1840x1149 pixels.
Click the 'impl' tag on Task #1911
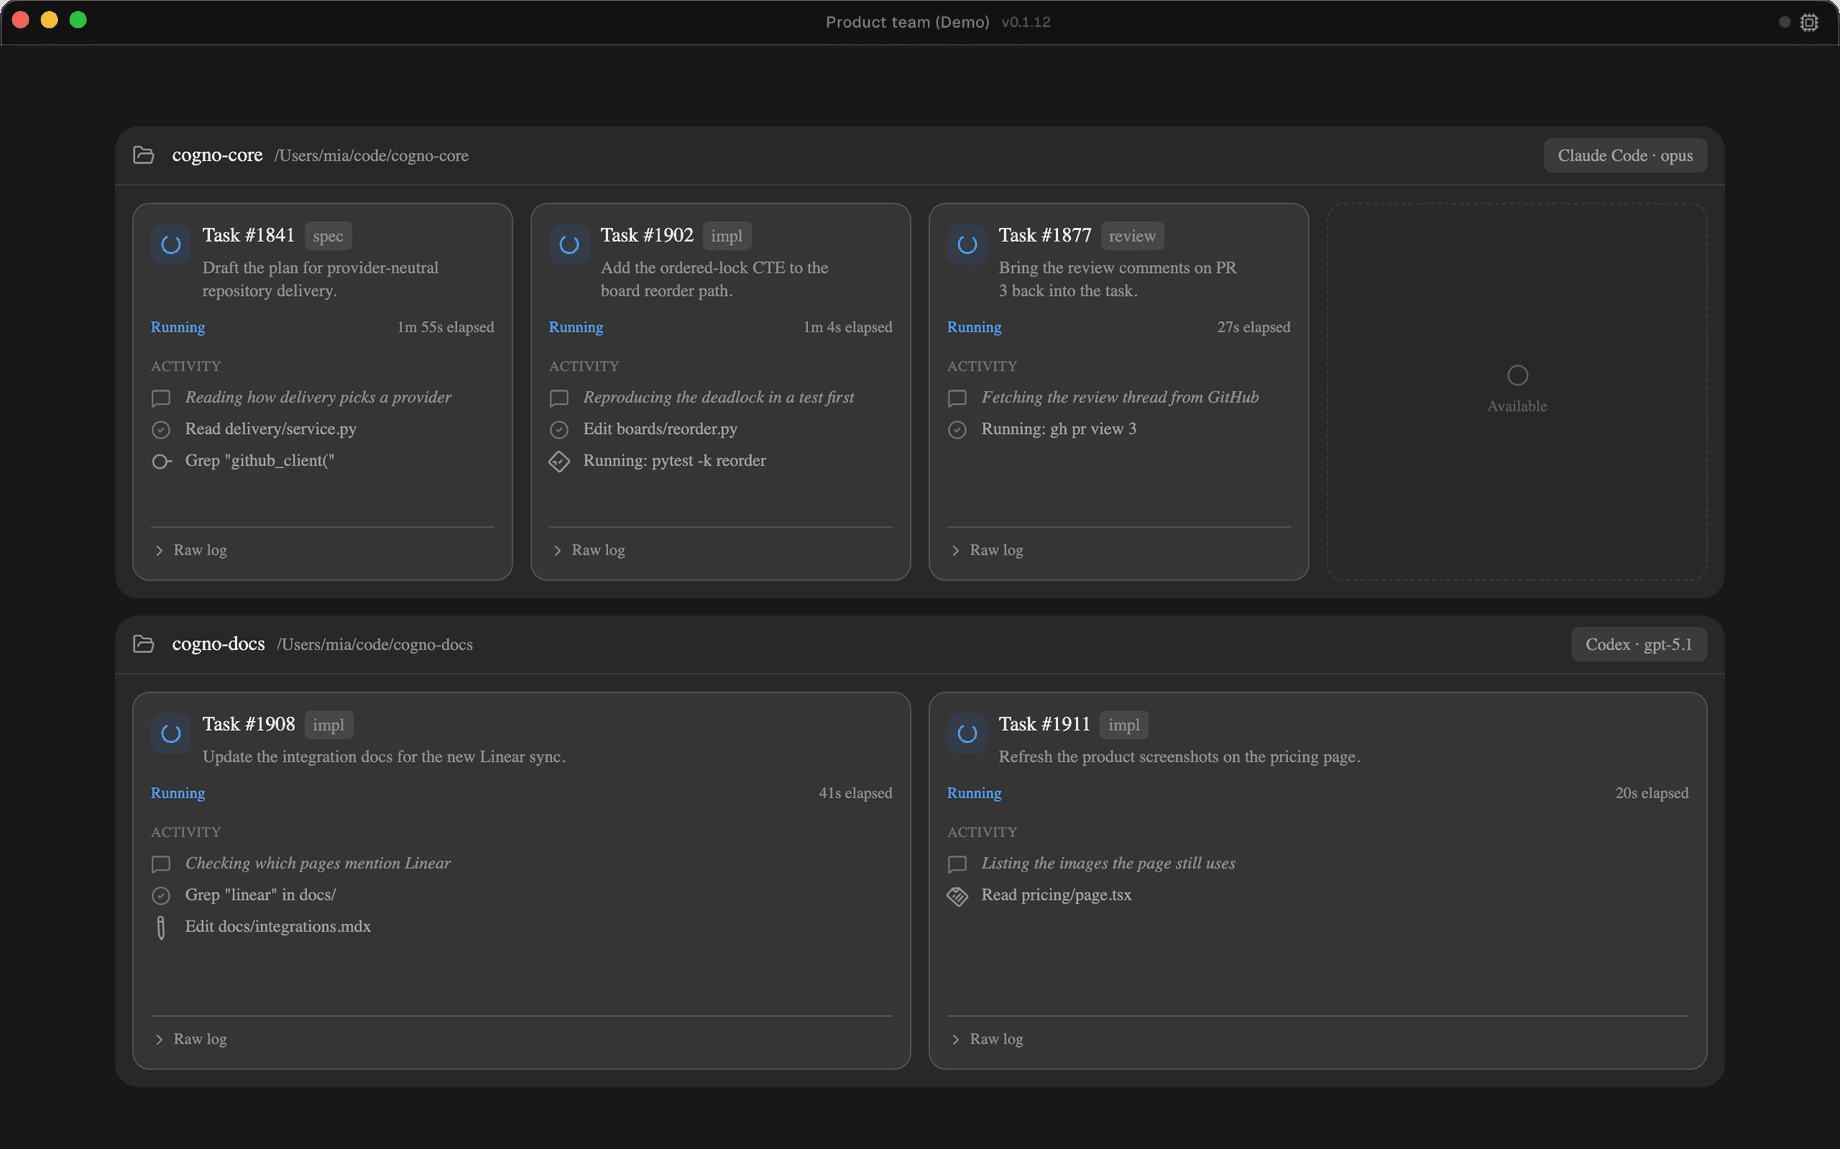1124,725
